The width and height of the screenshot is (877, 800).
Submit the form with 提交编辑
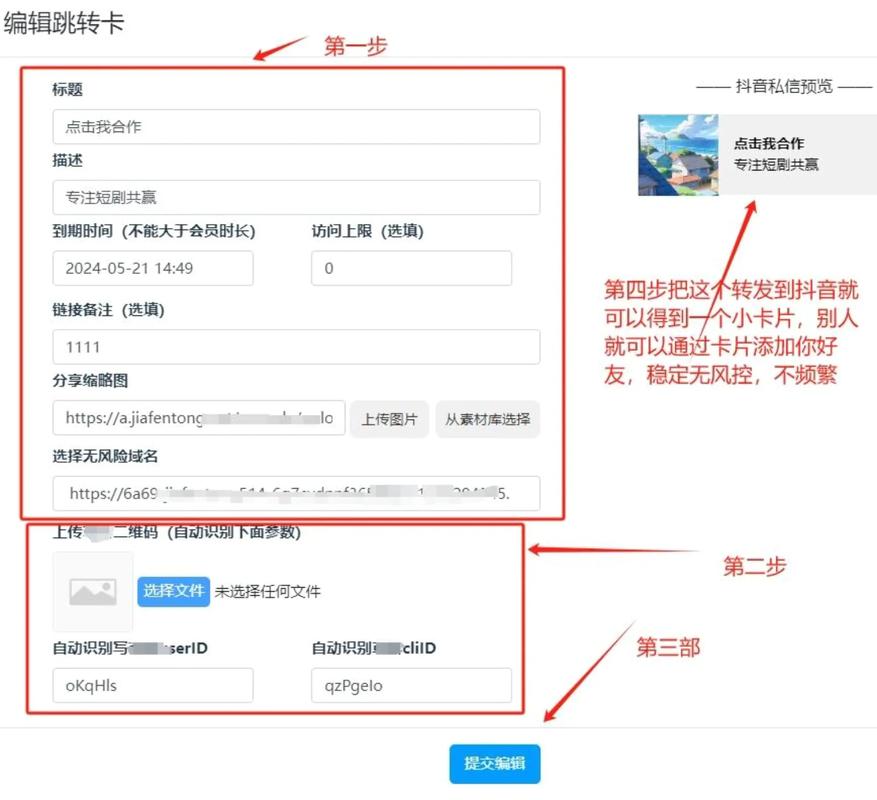pos(494,763)
